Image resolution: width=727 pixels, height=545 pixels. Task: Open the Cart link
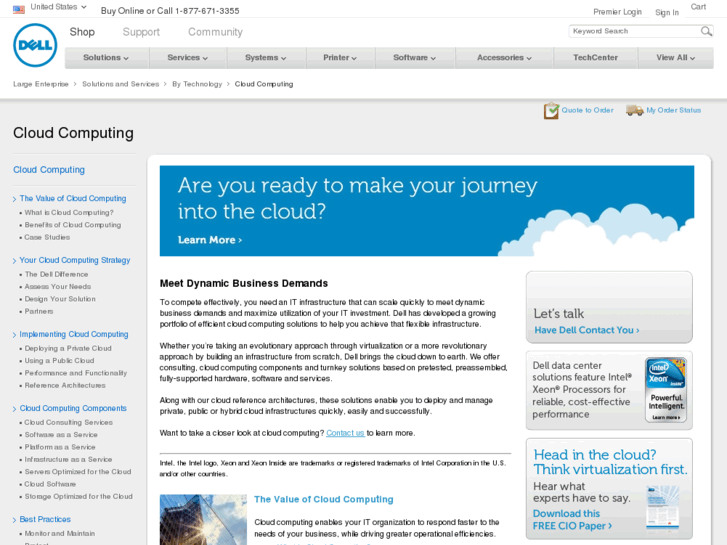[698, 6]
